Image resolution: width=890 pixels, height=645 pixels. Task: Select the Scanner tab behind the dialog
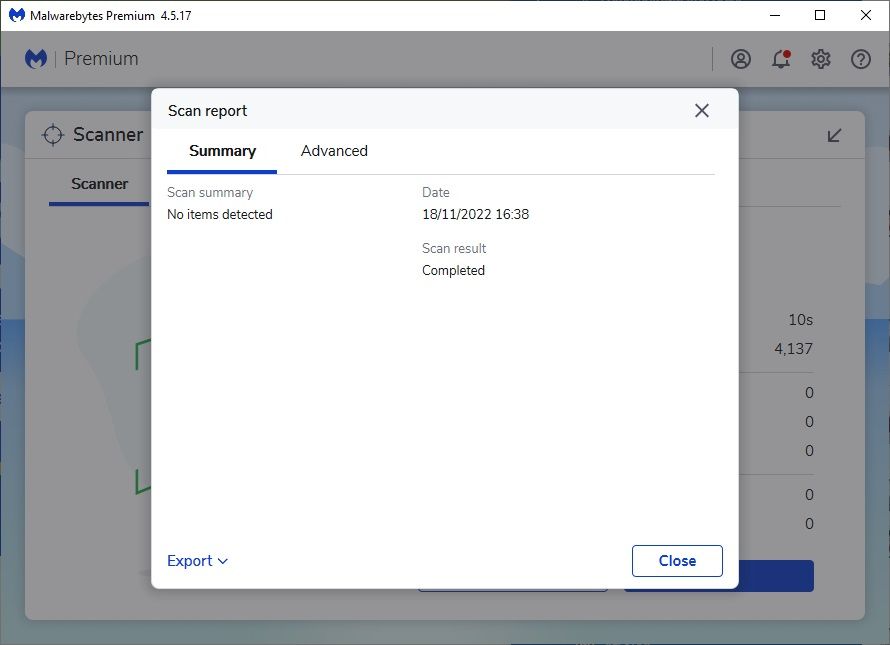tap(99, 184)
